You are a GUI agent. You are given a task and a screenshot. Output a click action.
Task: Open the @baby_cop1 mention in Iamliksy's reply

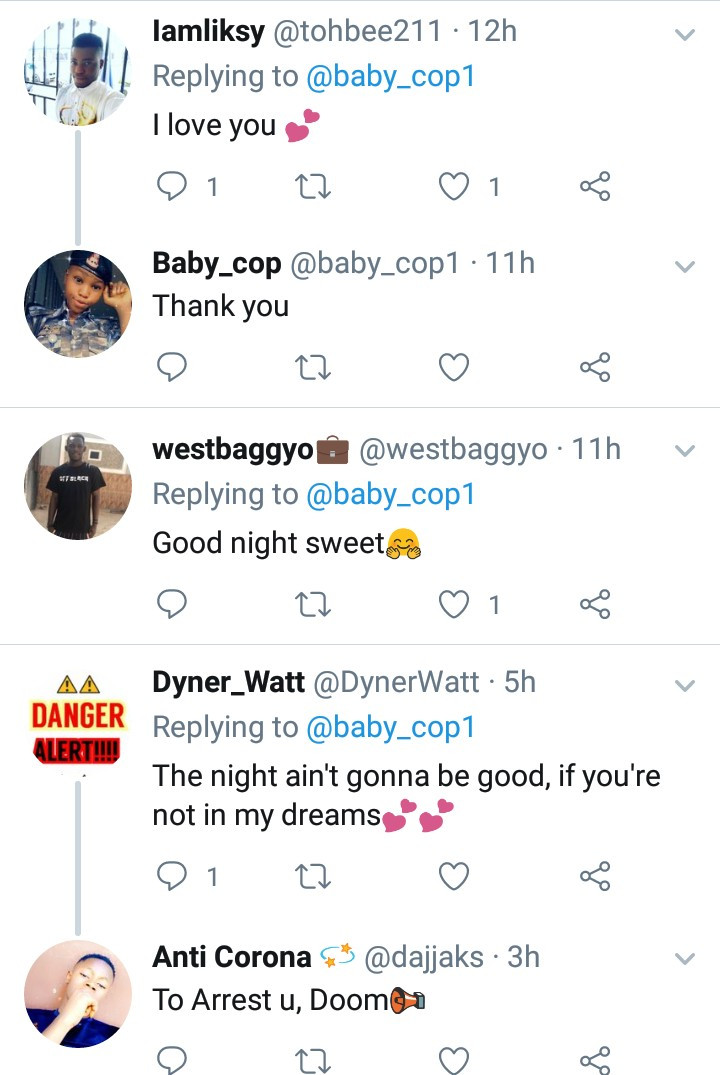pyautogui.click(x=391, y=77)
